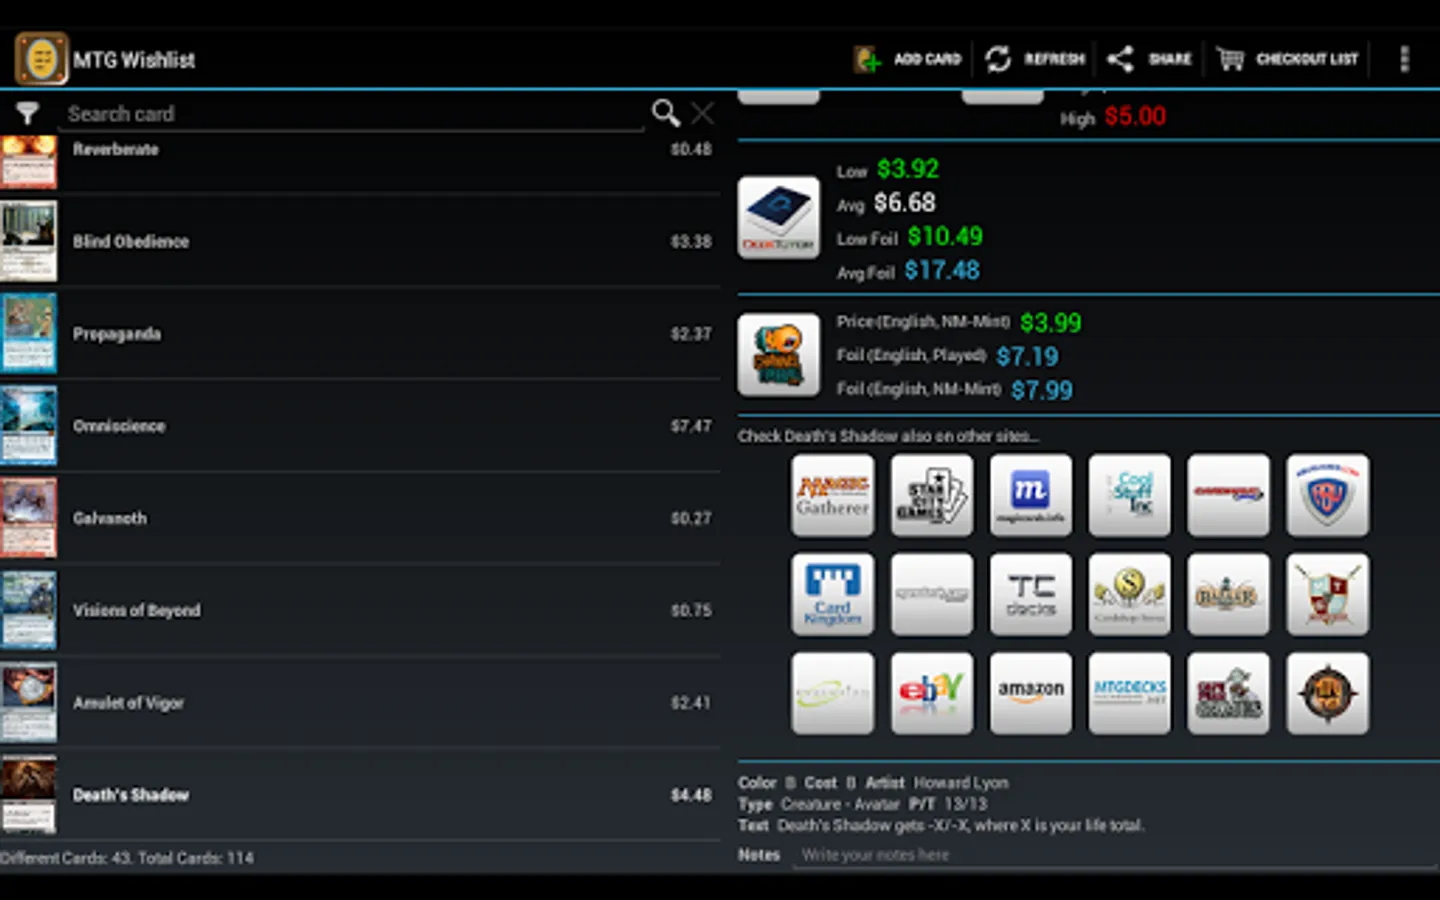
Task: Open the price source icon beside $3.99
Action: (x=779, y=355)
